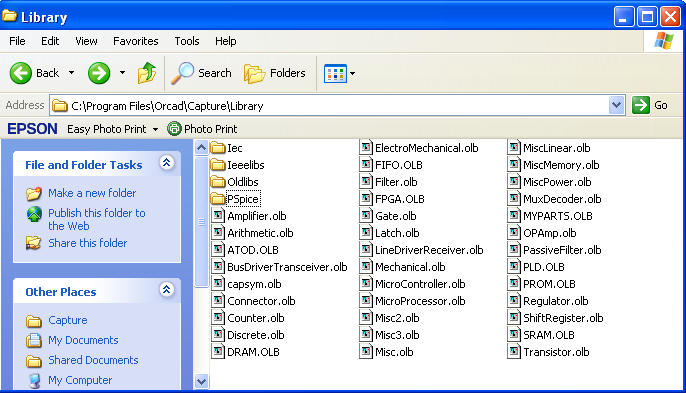Click the scroll down arrow of file list
686x393 pixels.
201,381
